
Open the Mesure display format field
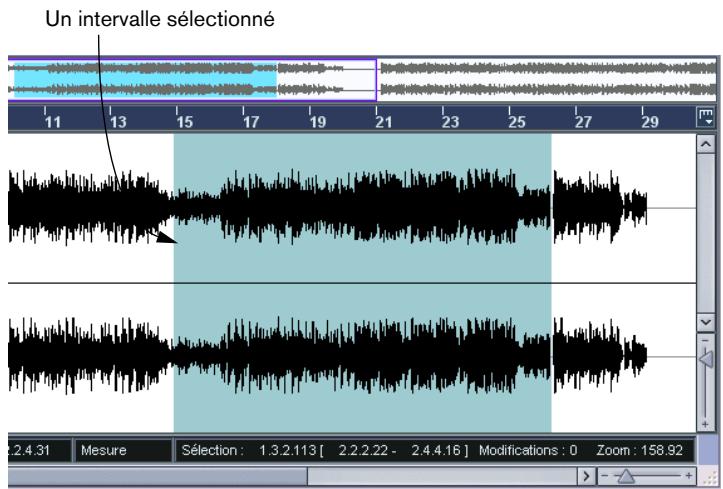point(123,450)
